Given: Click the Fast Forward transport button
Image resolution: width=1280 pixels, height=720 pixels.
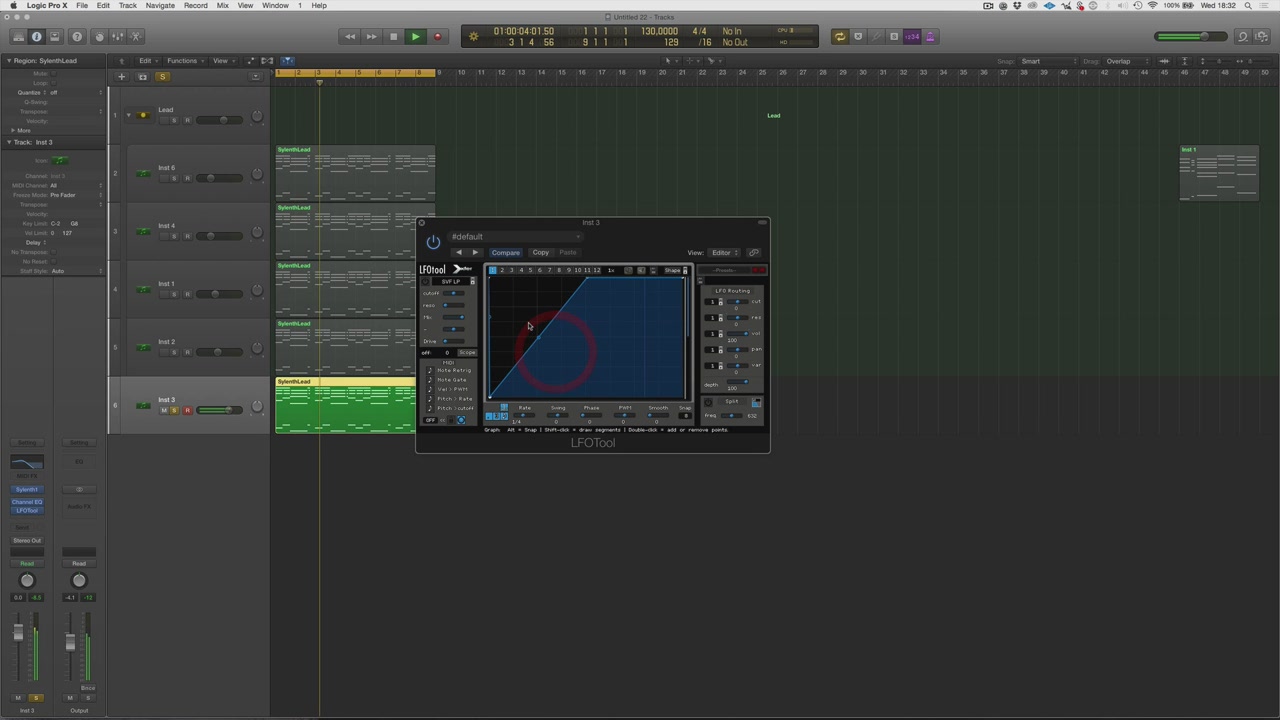Looking at the screenshot, I should [x=371, y=37].
